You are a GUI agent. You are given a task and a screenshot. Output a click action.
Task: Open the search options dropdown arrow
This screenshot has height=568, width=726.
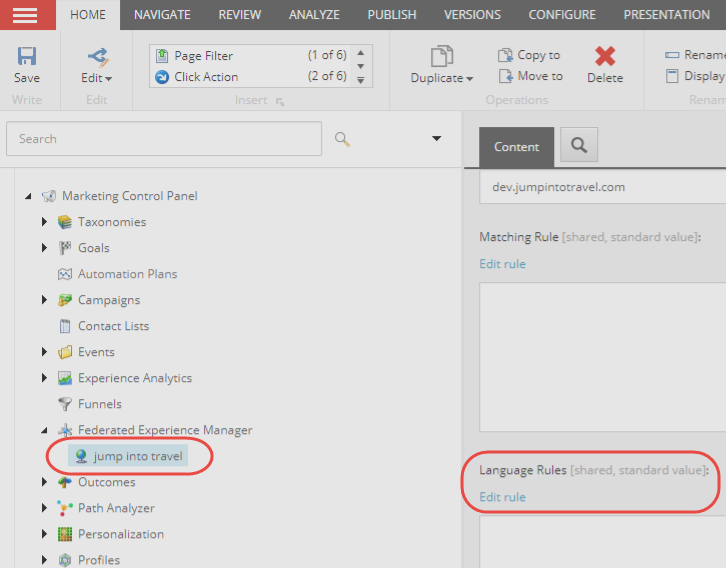436,139
